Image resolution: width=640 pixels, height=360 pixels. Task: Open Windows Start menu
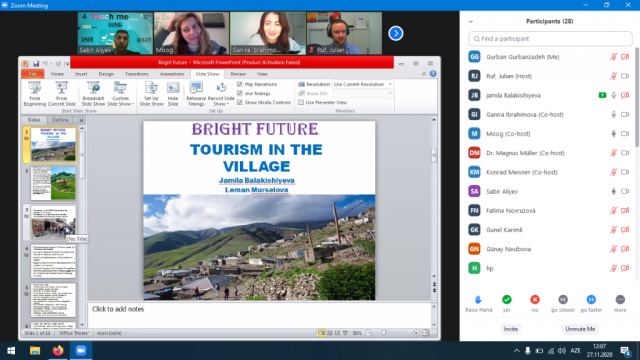[x=11, y=351]
